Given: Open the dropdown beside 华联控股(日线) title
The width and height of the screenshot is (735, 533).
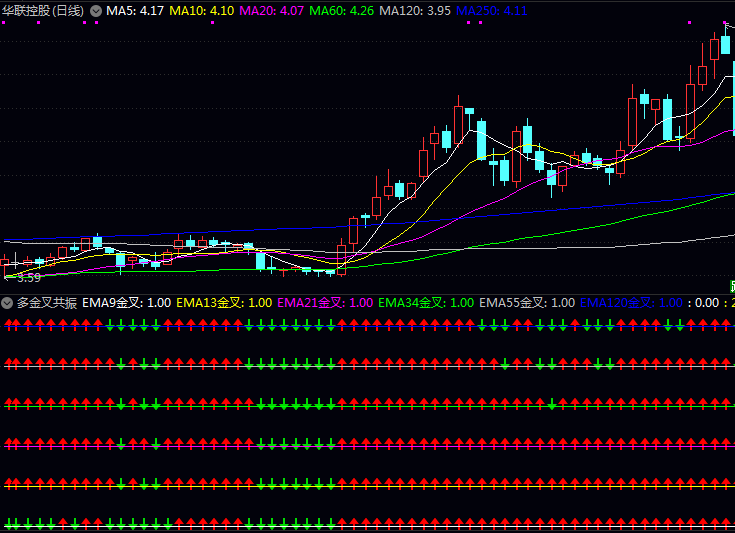Looking at the screenshot, I should click(96, 10).
